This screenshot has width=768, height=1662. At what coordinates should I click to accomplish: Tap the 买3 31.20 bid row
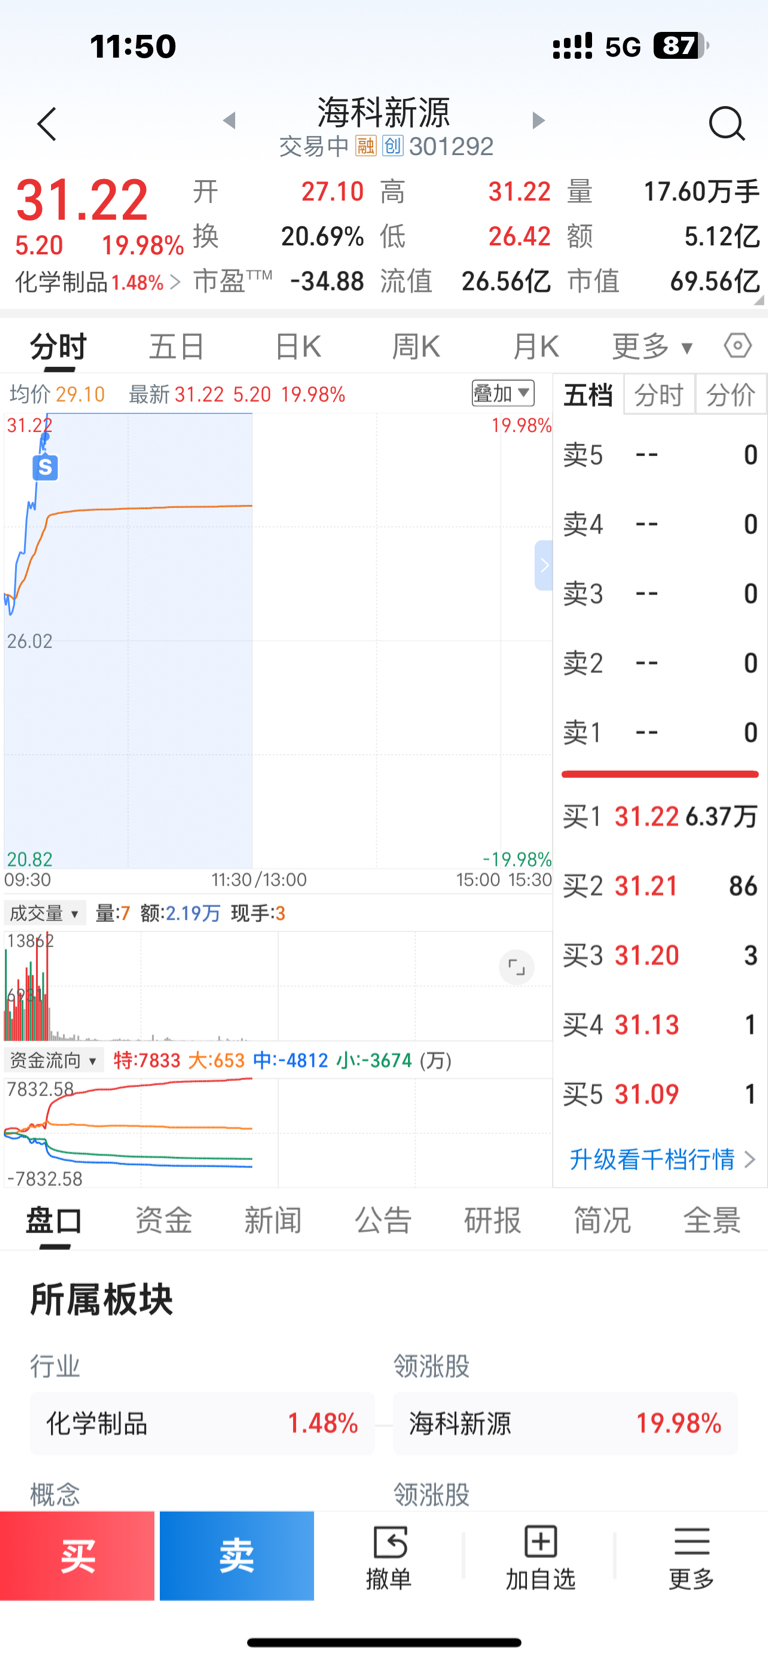pos(660,955)
